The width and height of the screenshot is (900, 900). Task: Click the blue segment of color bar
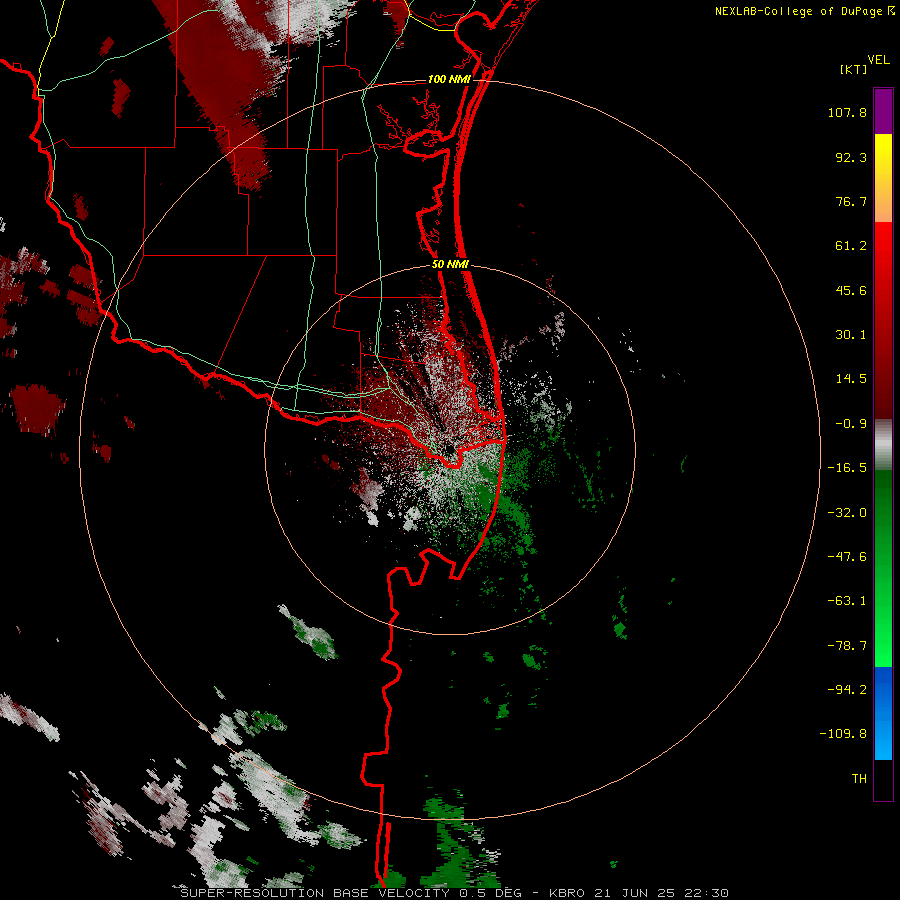883,713
